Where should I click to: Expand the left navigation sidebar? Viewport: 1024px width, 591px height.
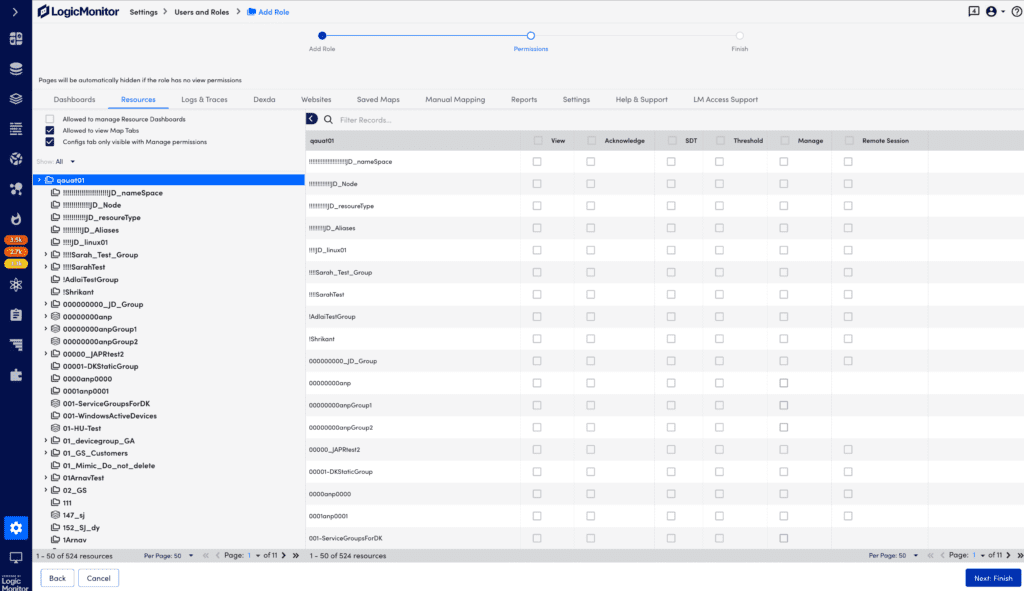[x=15, y=12]
